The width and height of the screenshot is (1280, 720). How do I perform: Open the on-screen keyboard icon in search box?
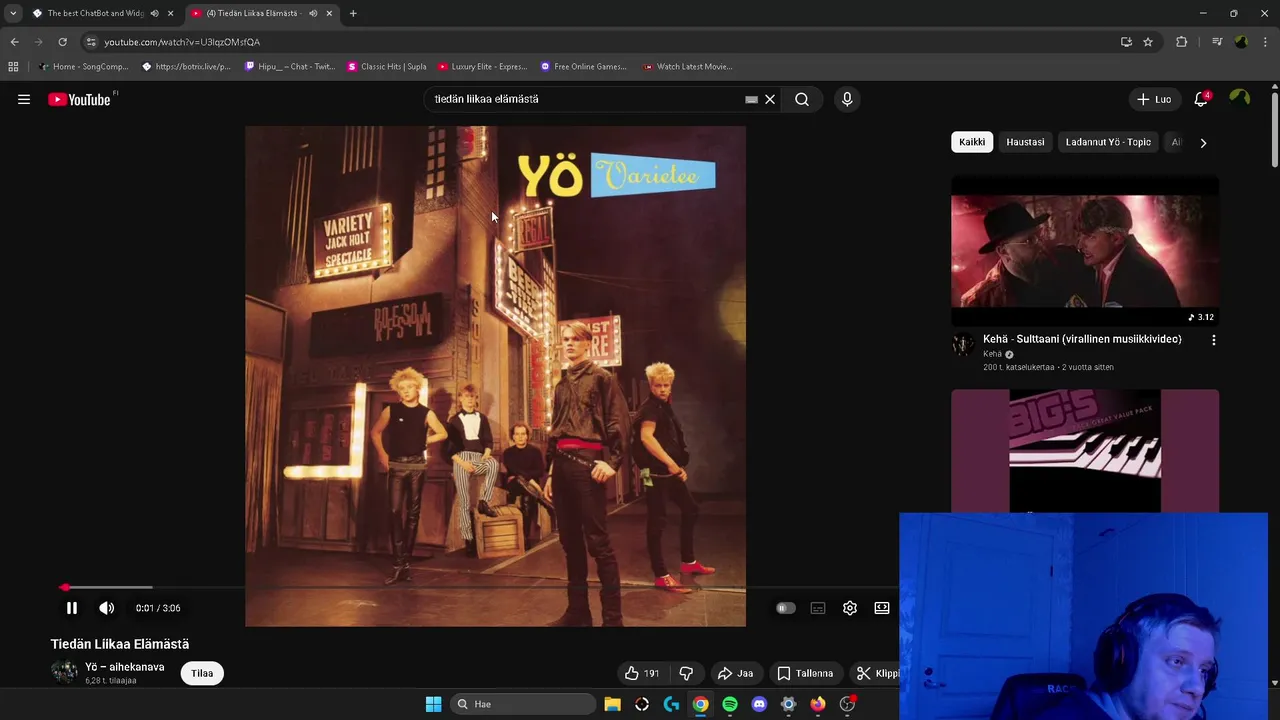click(751, 99)
